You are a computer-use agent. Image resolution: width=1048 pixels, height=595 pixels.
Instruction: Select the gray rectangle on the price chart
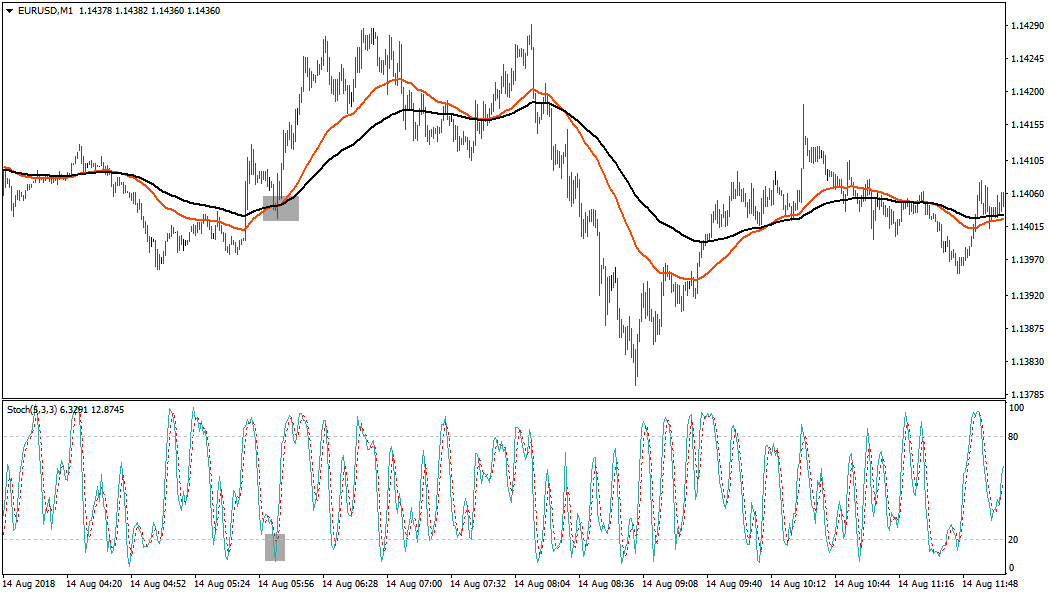(x=281, y=208)
